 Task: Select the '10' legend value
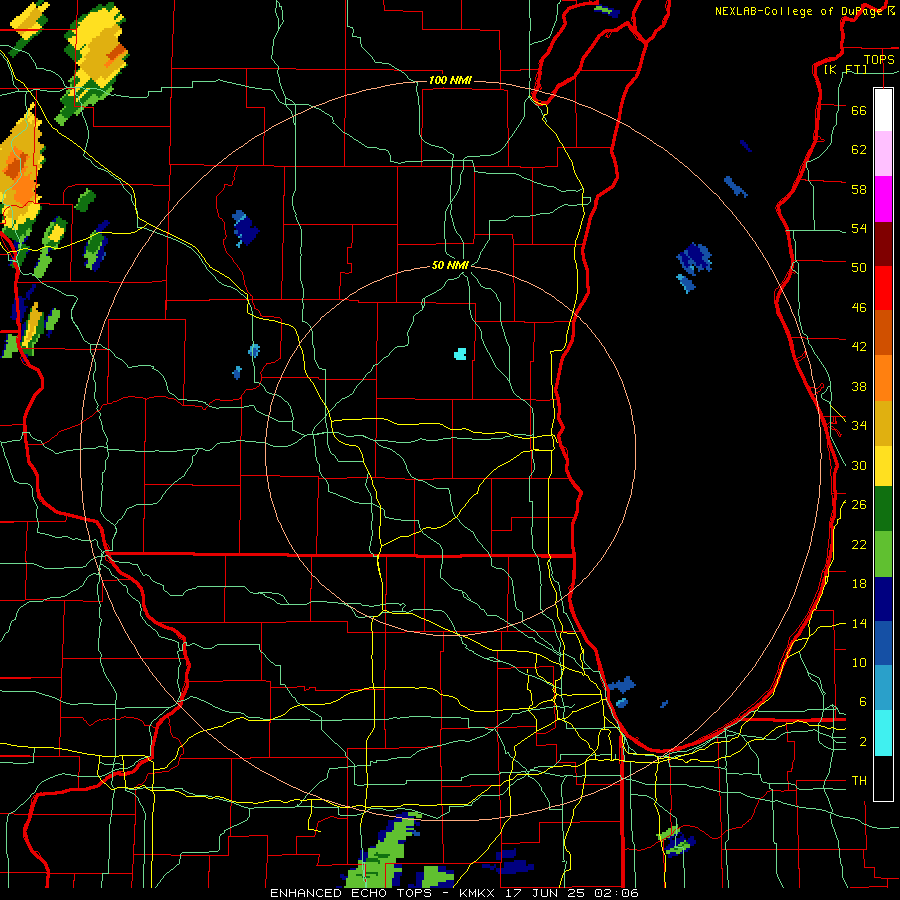pos(859,662)
